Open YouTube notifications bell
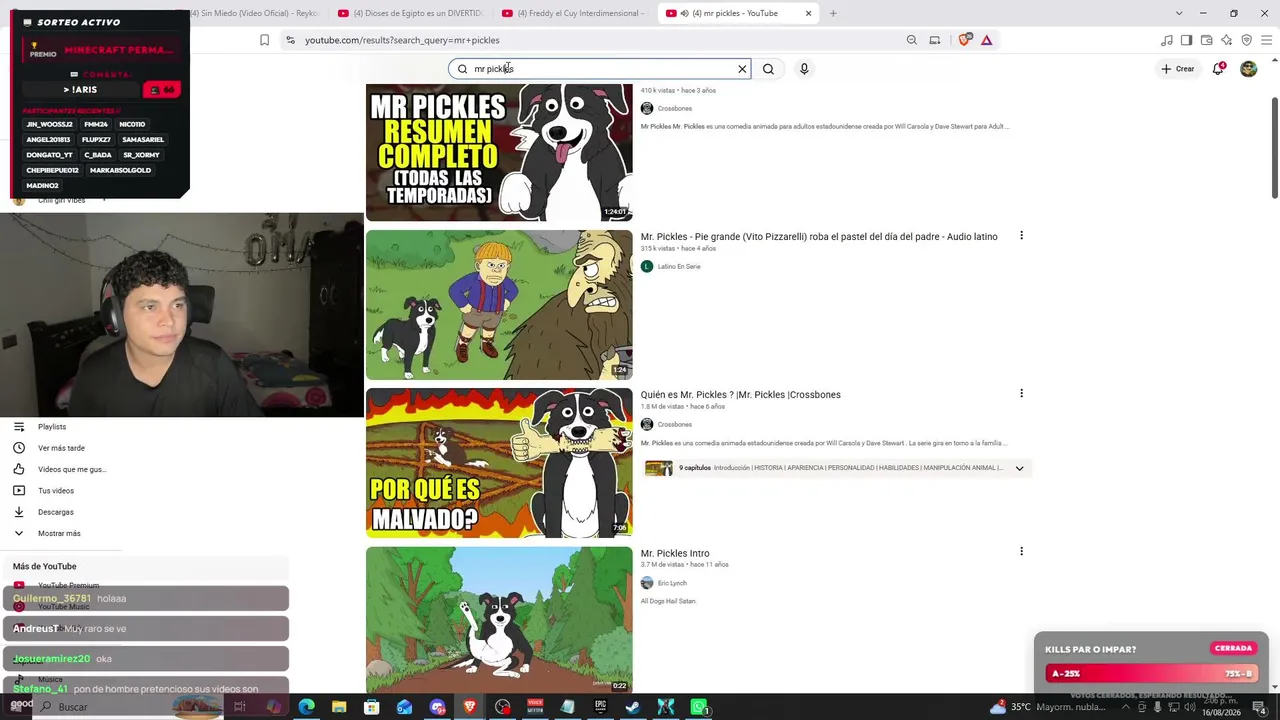The height and width of the screenshot is (720, 1280). (x=1218, y=69)
